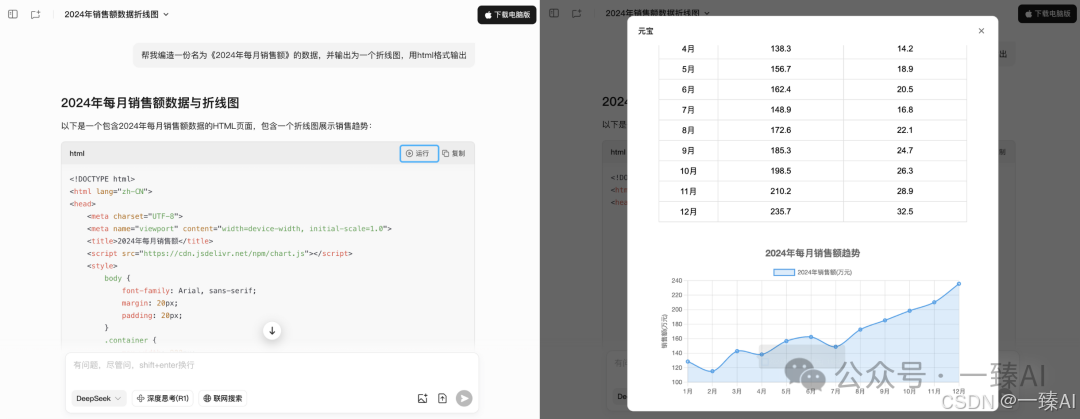Image resolution: width=1080 pixels, height=419 pixels.
Task: Click the chart title 2024年每月销售额趋势
Action: tap(813, 253)
